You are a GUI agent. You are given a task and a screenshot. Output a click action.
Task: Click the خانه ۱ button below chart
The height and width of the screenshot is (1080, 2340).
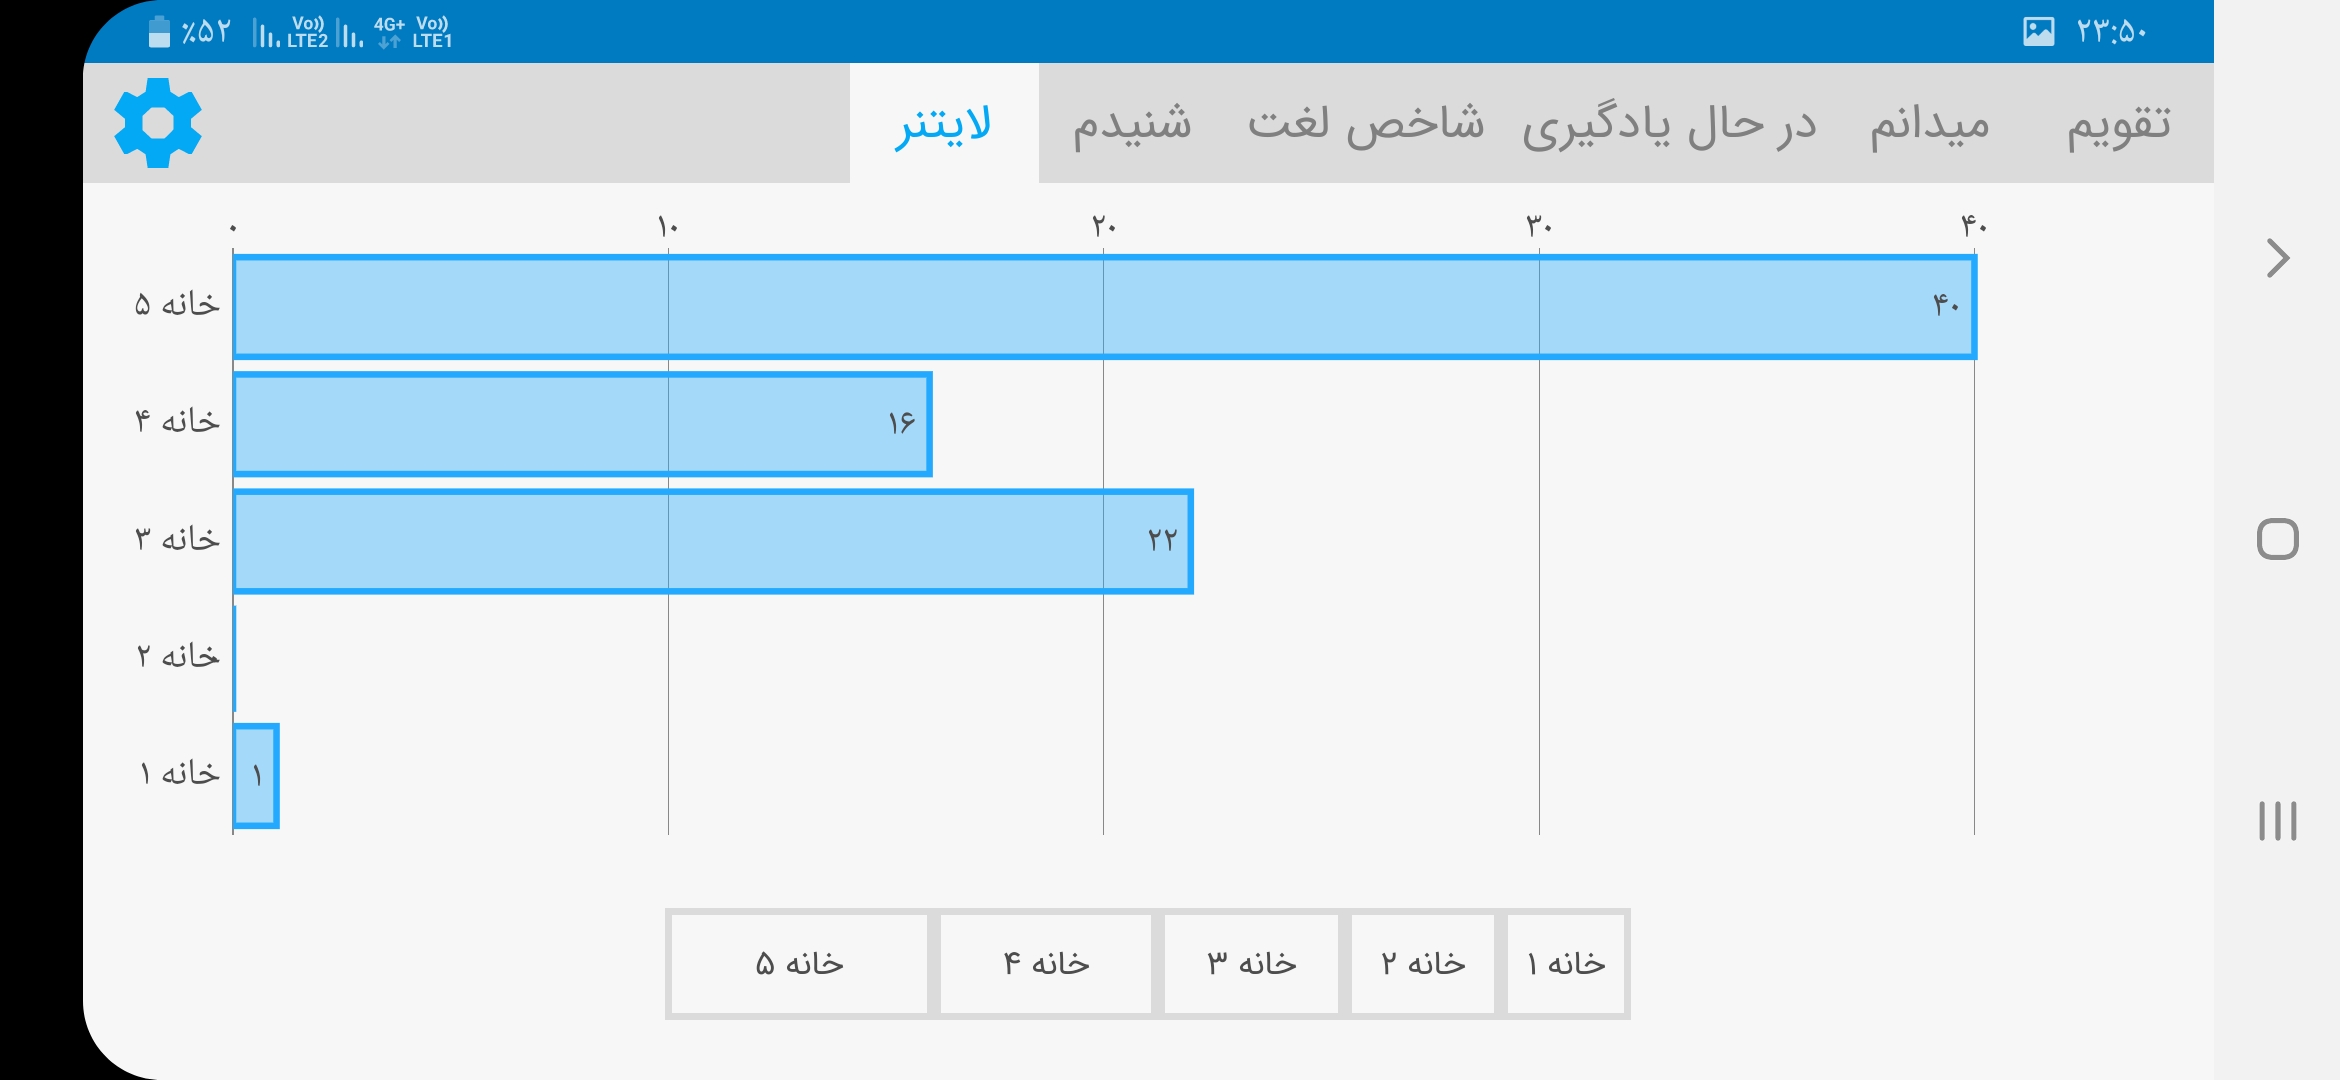(1566, 964)
